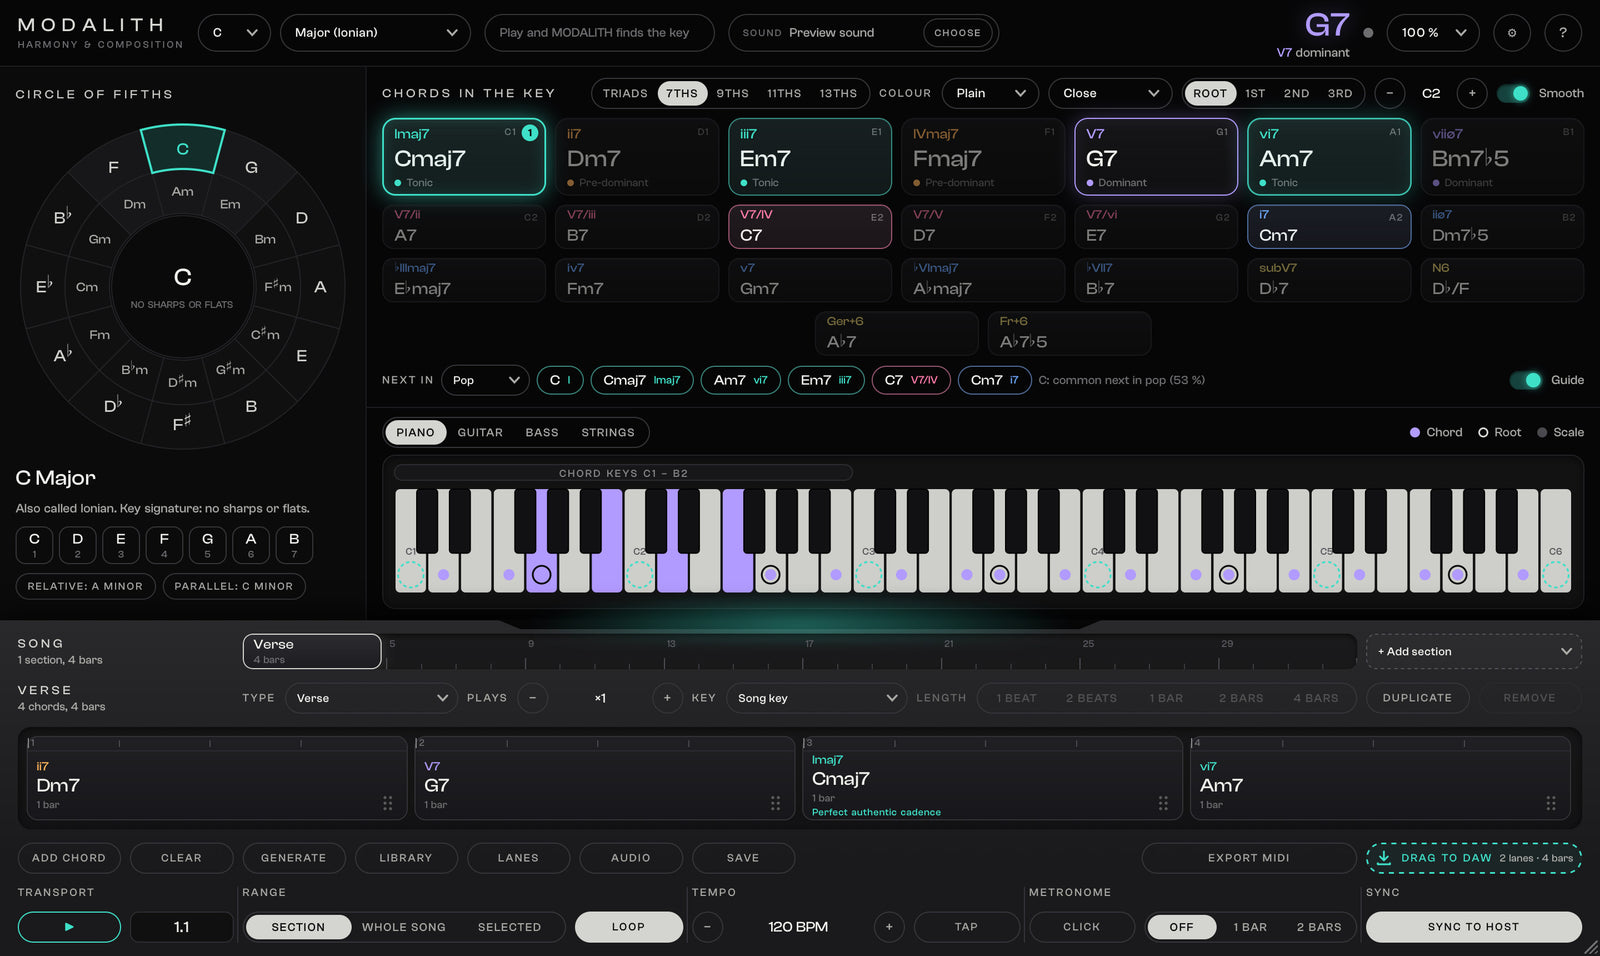Viewport: 1600px width, 956px height.
Task: Click the 1.1 transport position field
Action: tap(181, 927)
